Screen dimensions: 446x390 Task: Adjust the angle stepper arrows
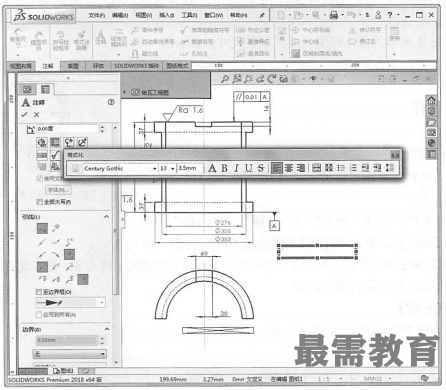pos(102,129)
